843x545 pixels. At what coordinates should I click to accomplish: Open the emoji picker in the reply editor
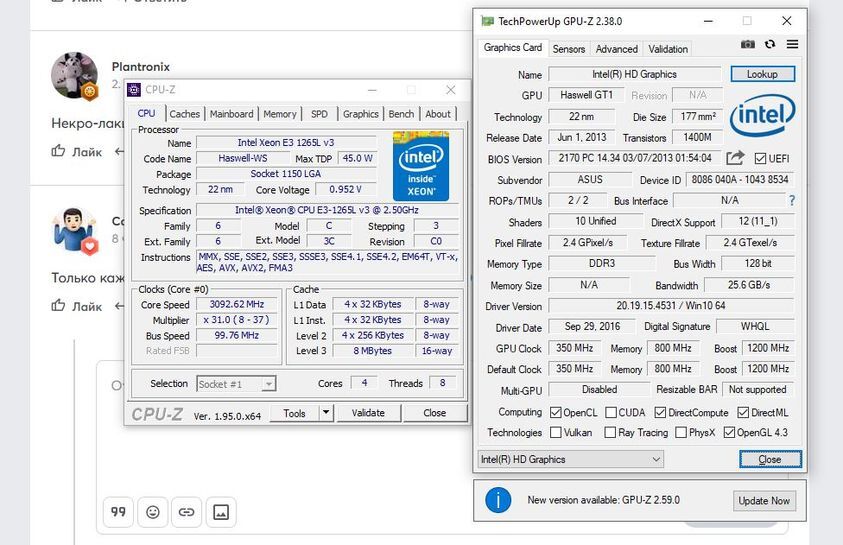152,512
